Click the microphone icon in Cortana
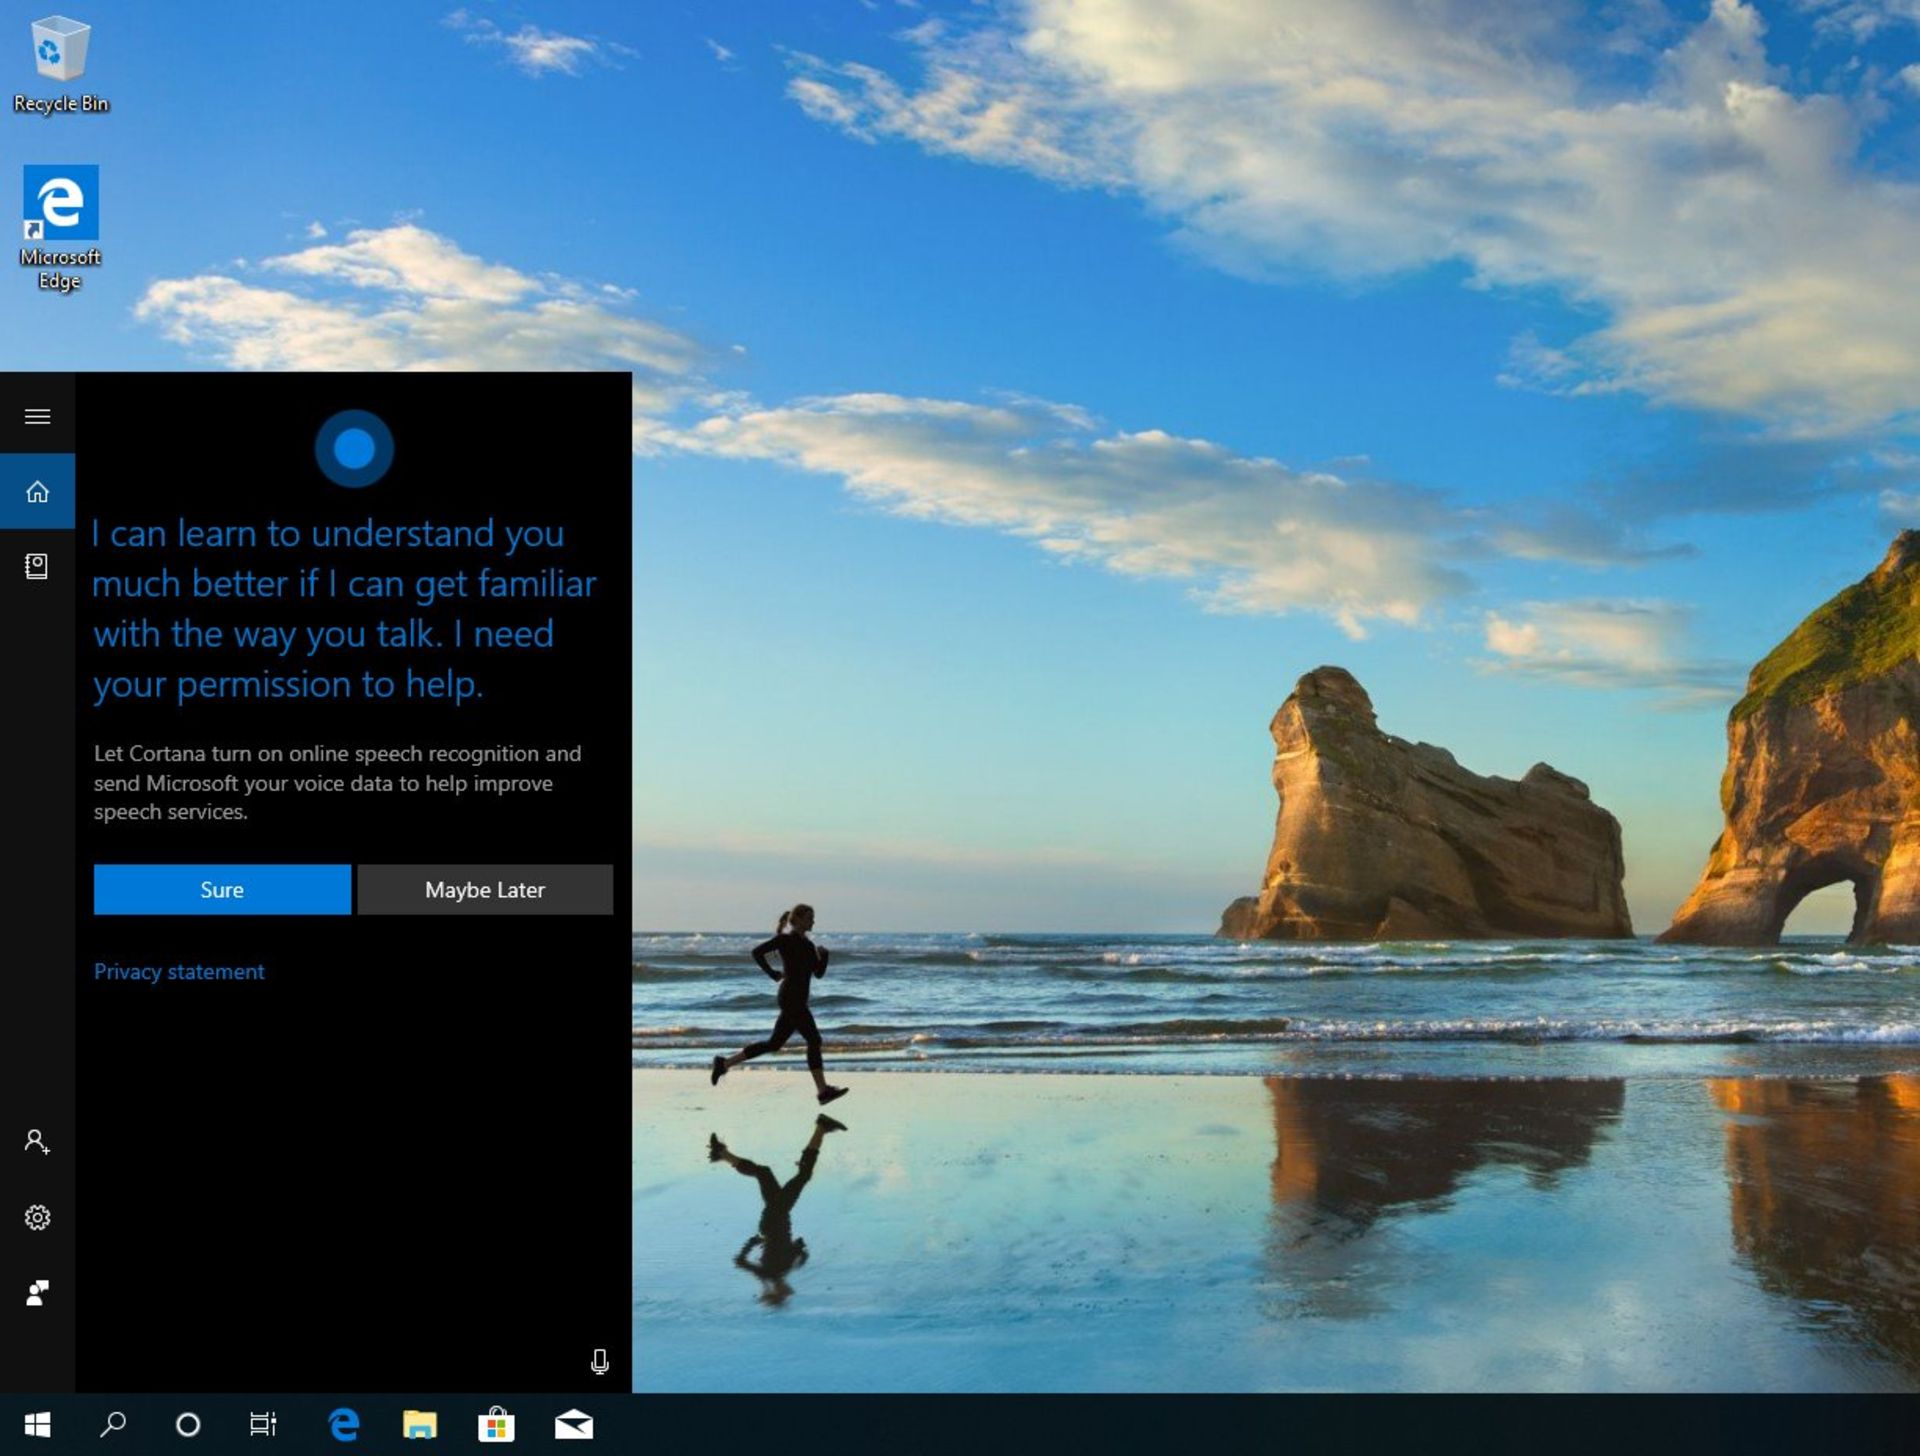Viewport: 1920px width, 1456px height. (x=597, y=1362)
